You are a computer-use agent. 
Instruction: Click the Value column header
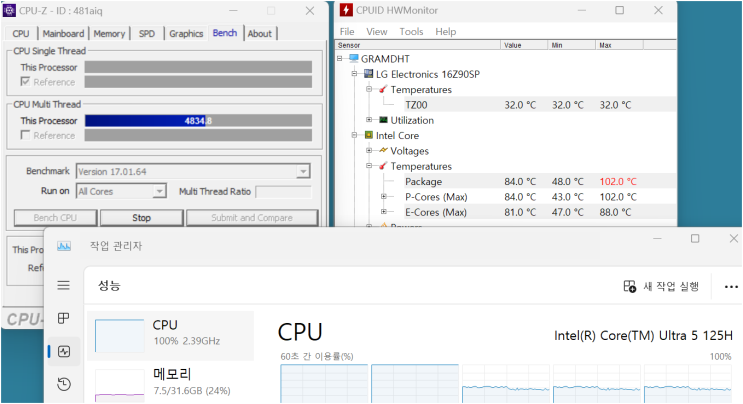524,45
